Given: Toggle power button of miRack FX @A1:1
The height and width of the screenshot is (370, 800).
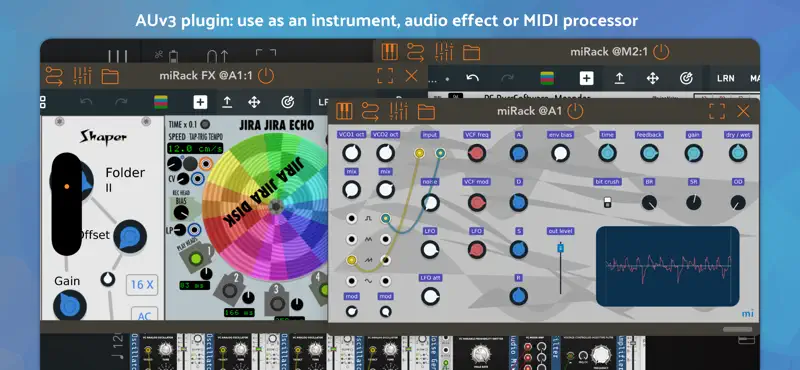Looking at the screenshot, I should [x=266, y=76].
